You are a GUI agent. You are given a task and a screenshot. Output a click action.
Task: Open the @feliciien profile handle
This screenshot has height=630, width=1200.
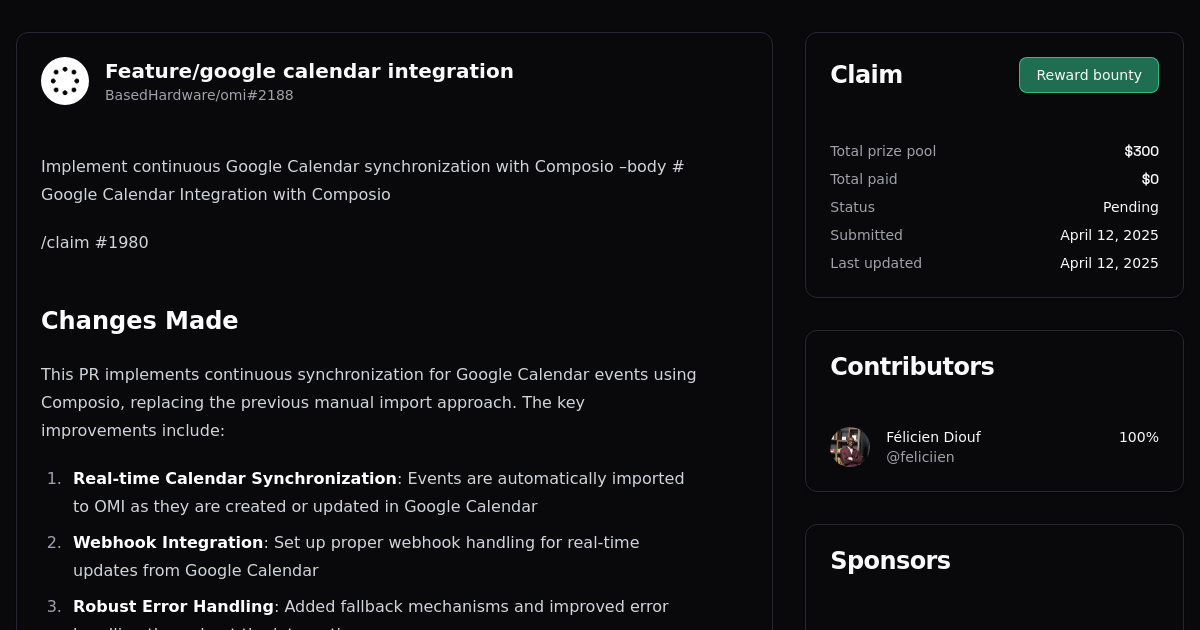click(x=920, y=457)
